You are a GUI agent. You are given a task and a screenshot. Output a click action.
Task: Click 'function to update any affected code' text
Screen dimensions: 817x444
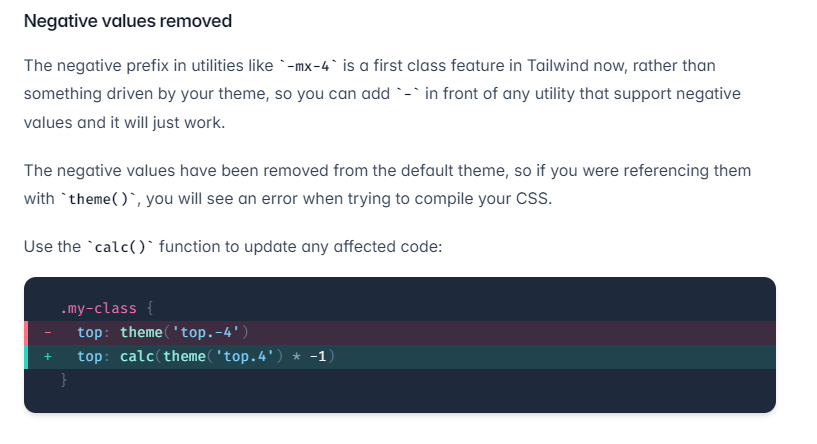pyautogui.click(x=301, y=246)
